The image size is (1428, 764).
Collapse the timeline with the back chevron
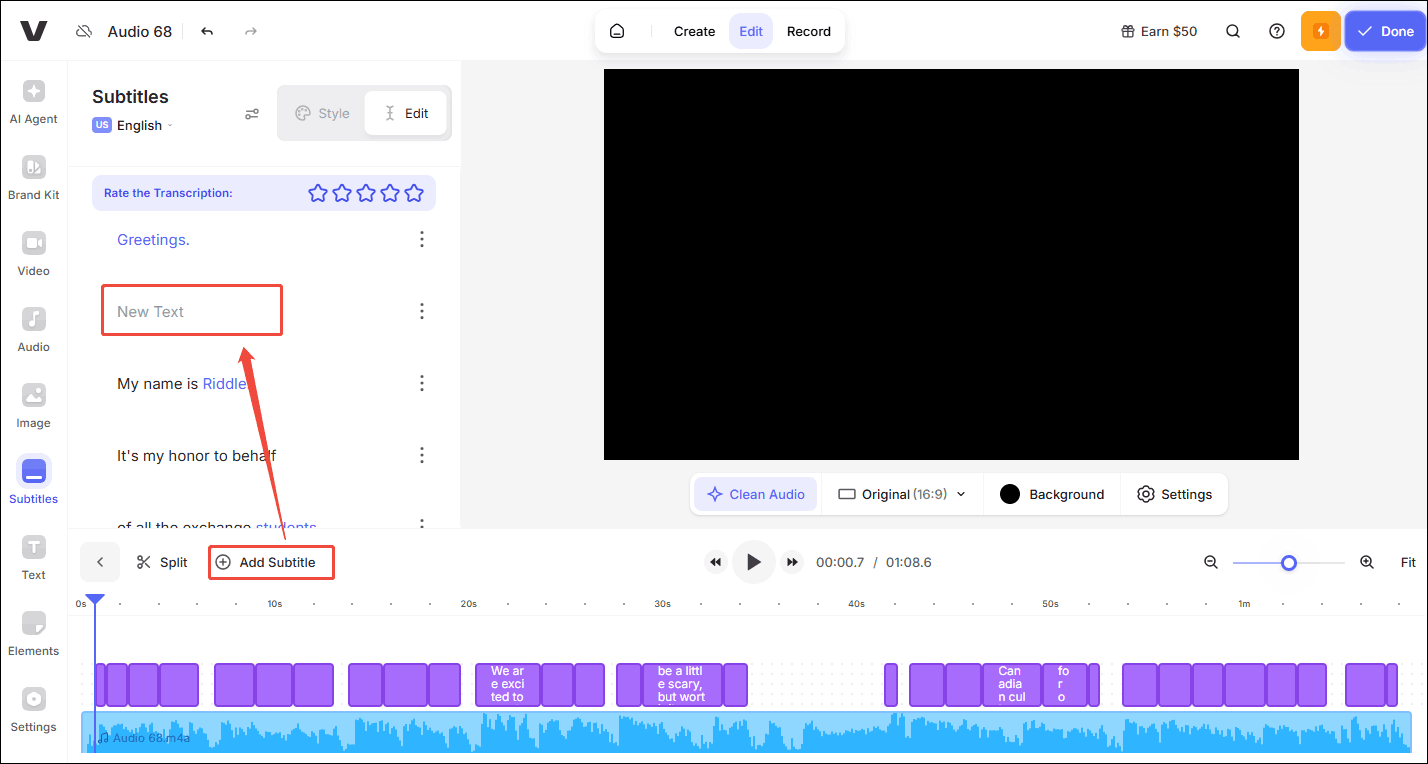click(x=100, y=562)
